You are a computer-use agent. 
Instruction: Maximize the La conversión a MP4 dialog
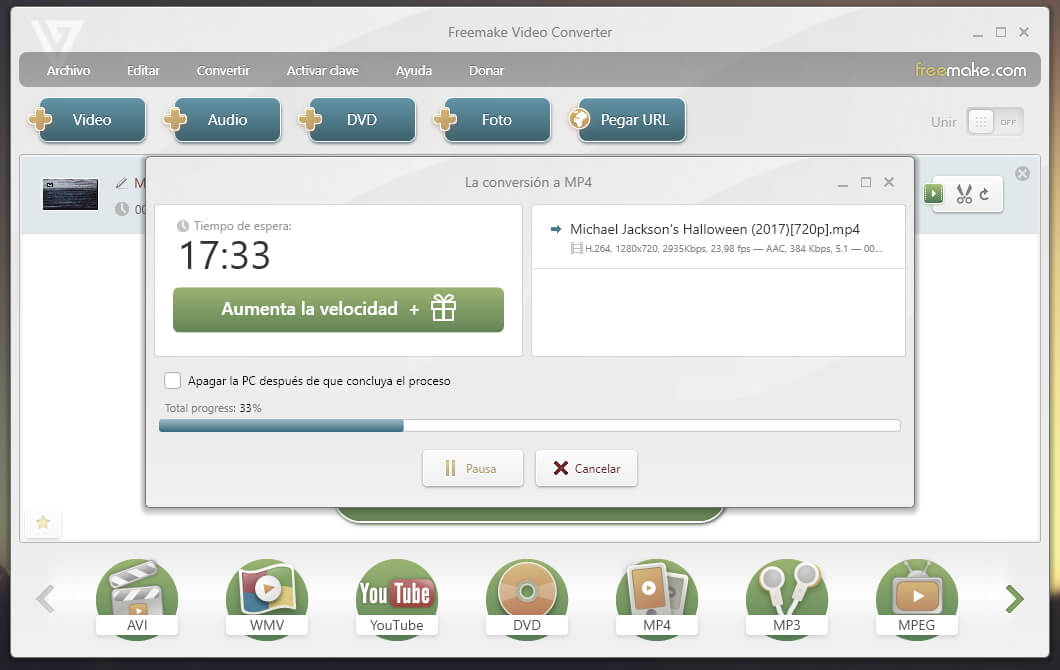866,183
